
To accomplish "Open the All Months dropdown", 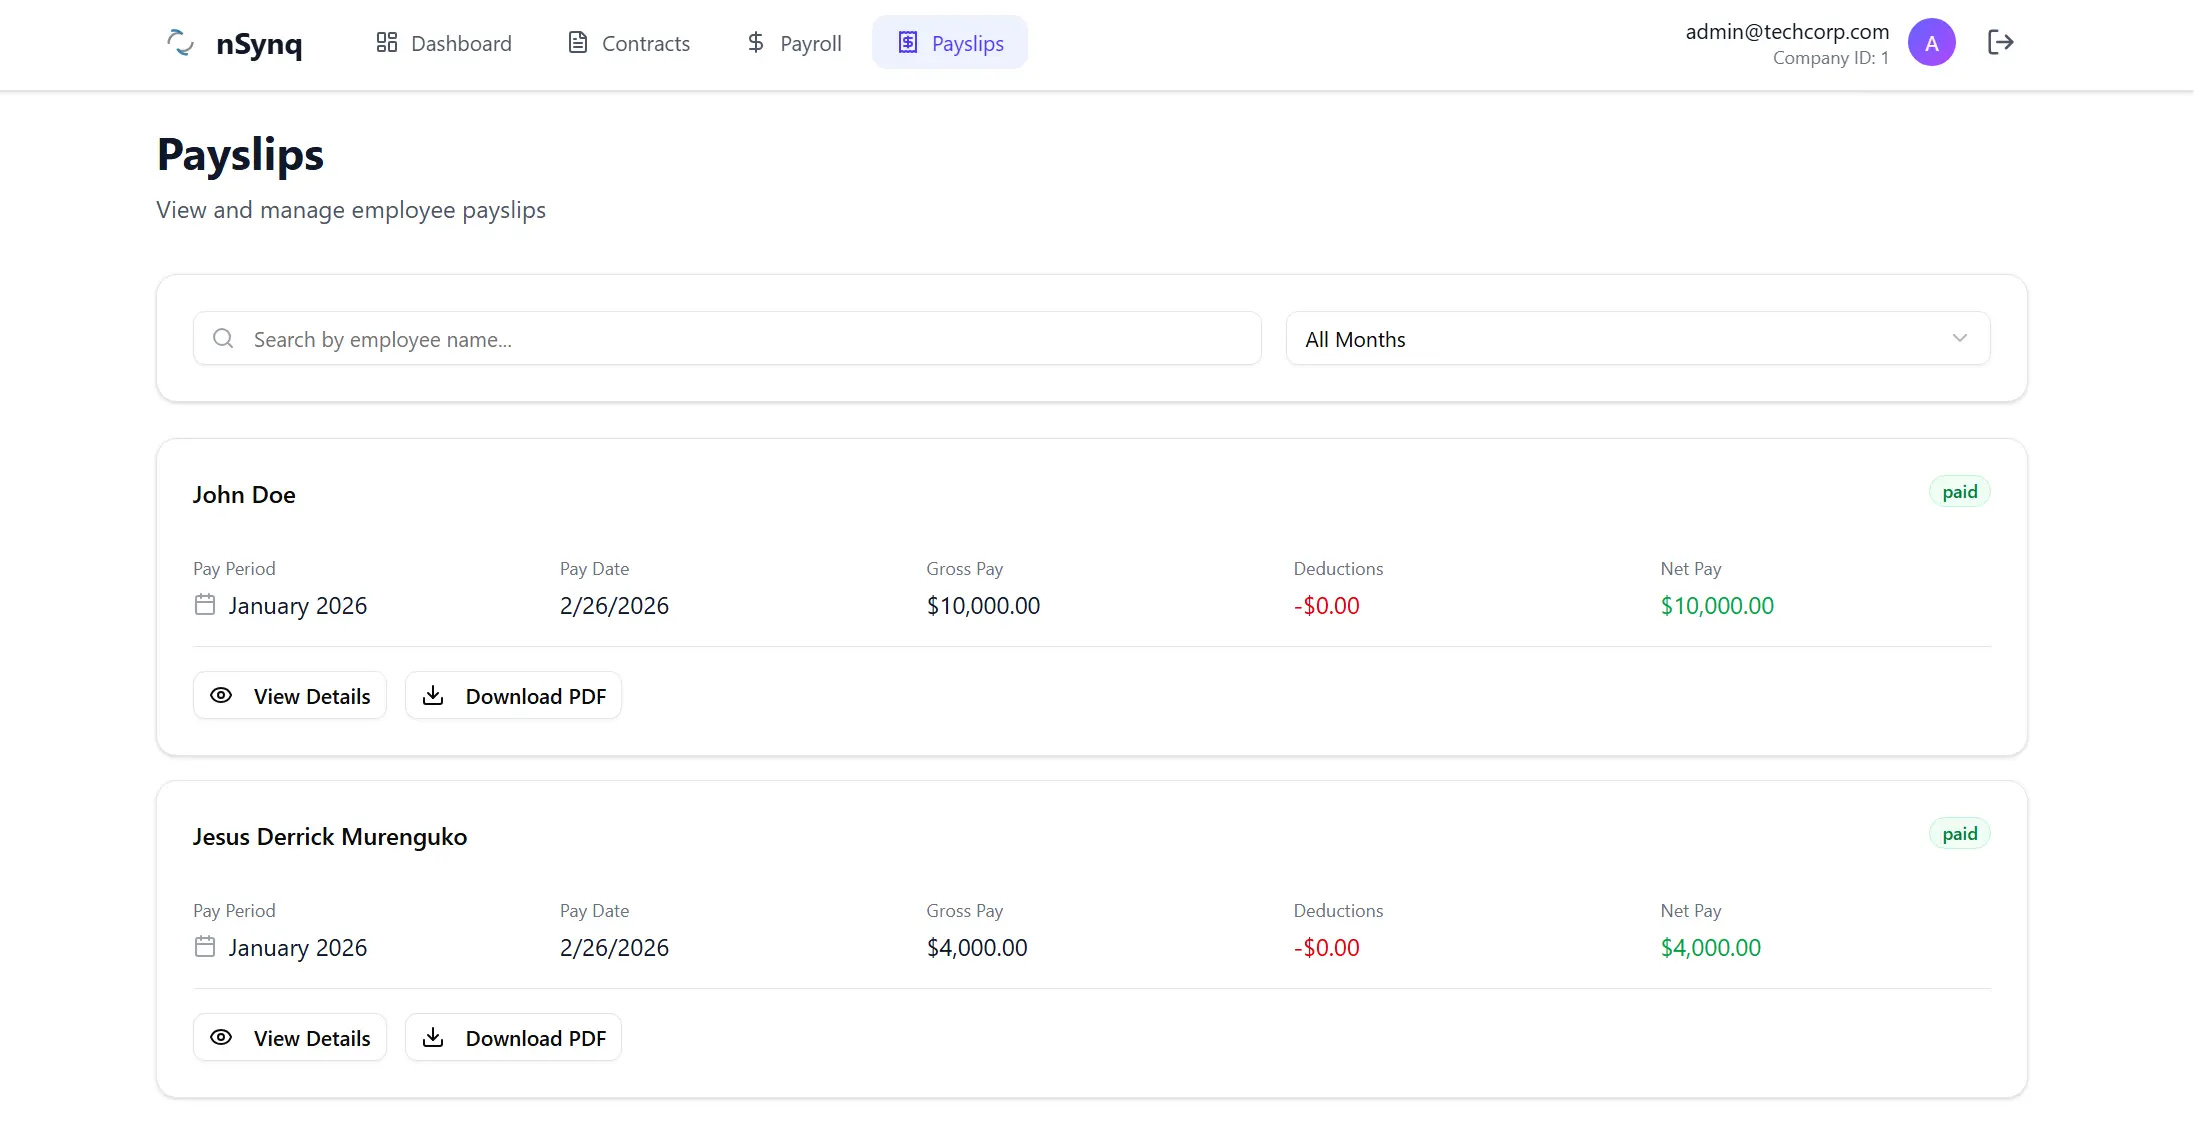I will [1637, 338].
